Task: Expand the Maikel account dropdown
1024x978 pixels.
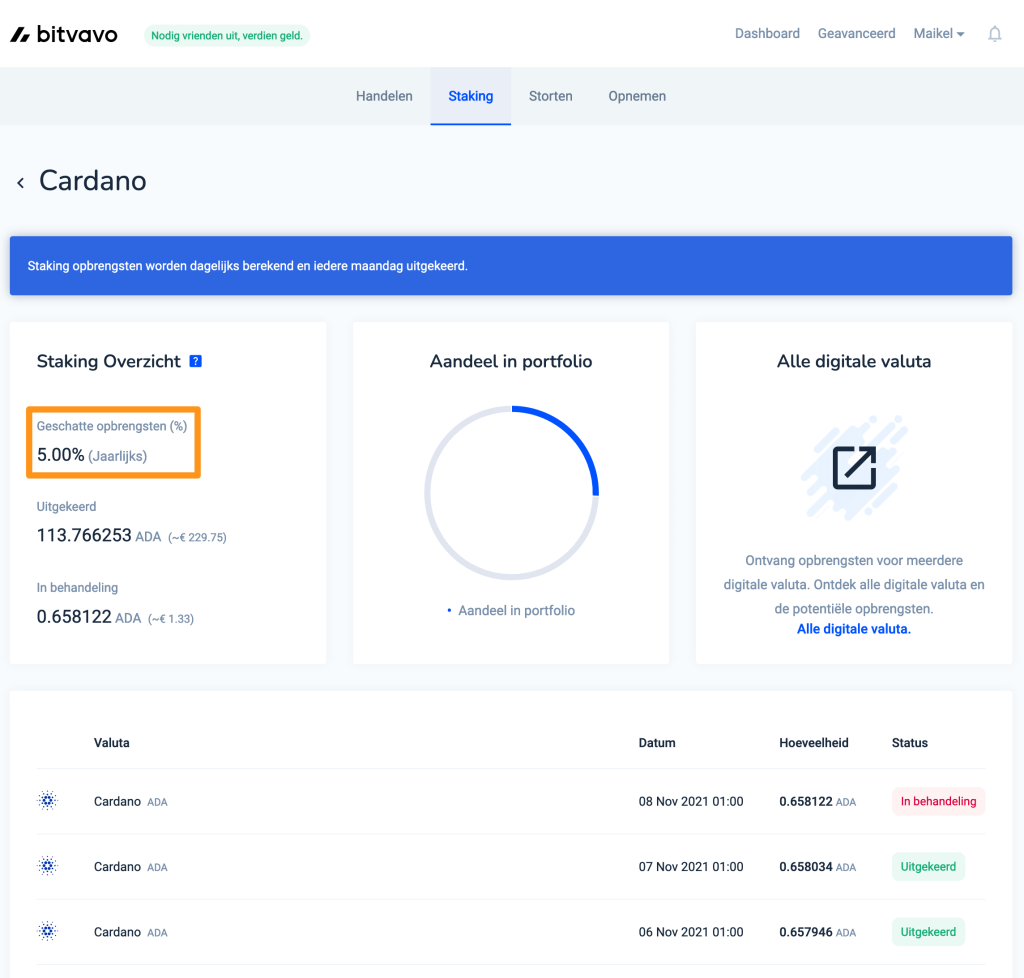Action: click(938, 34)
